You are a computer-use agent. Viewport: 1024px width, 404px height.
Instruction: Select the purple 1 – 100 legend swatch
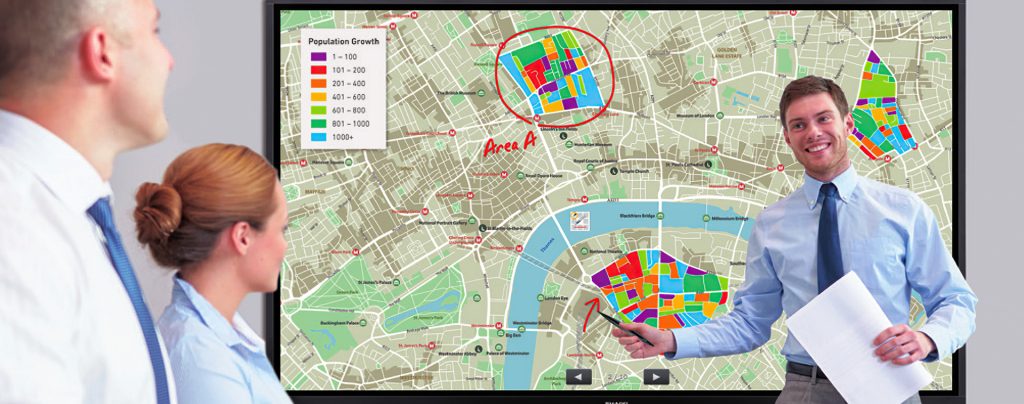318,57
